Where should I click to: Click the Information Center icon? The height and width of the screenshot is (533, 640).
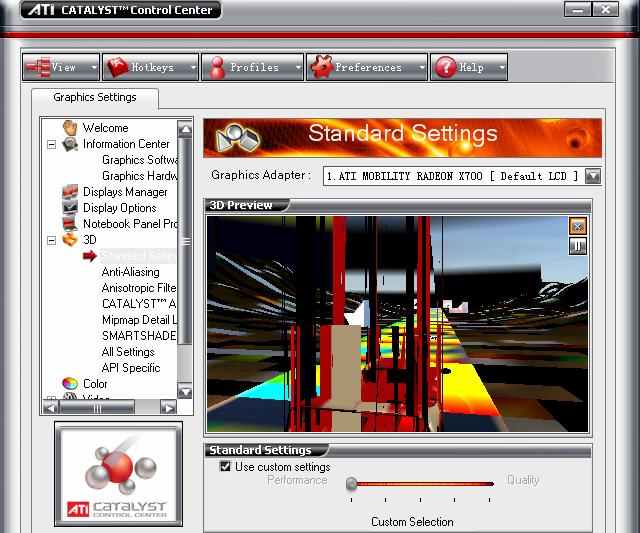point(70,144)
